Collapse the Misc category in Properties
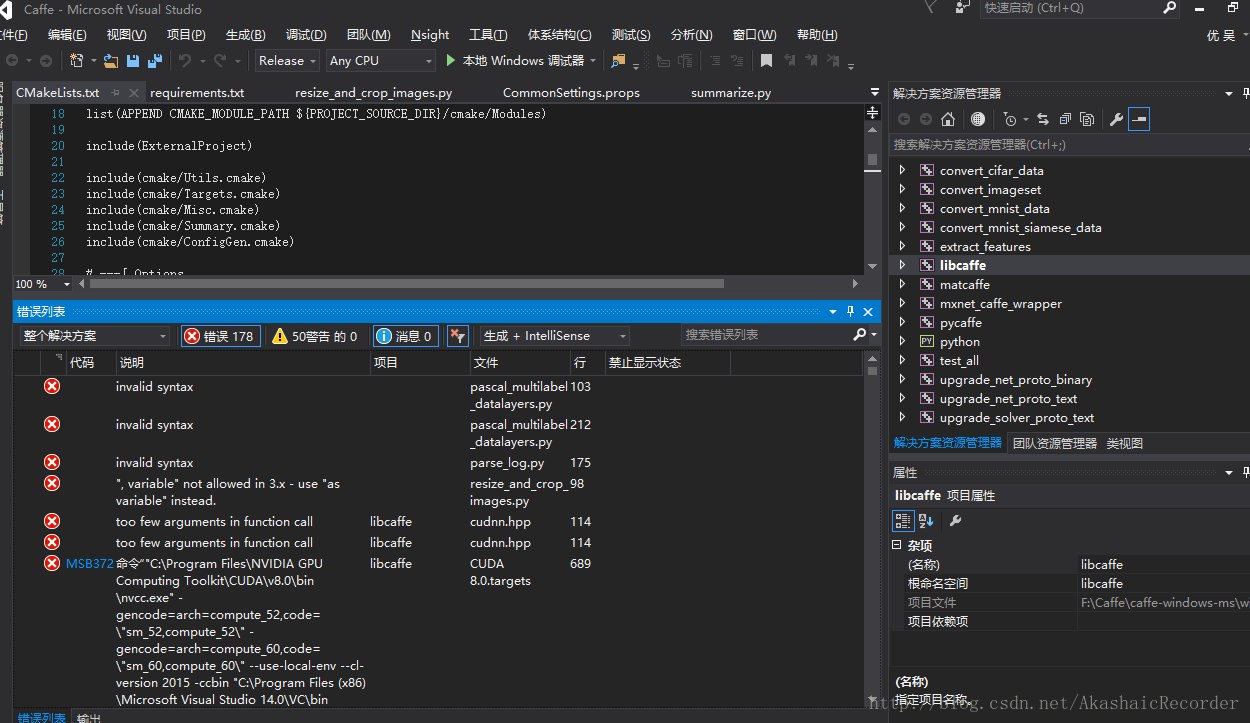Viewport: 1250px width, 723px height. (x=896, y=546)
